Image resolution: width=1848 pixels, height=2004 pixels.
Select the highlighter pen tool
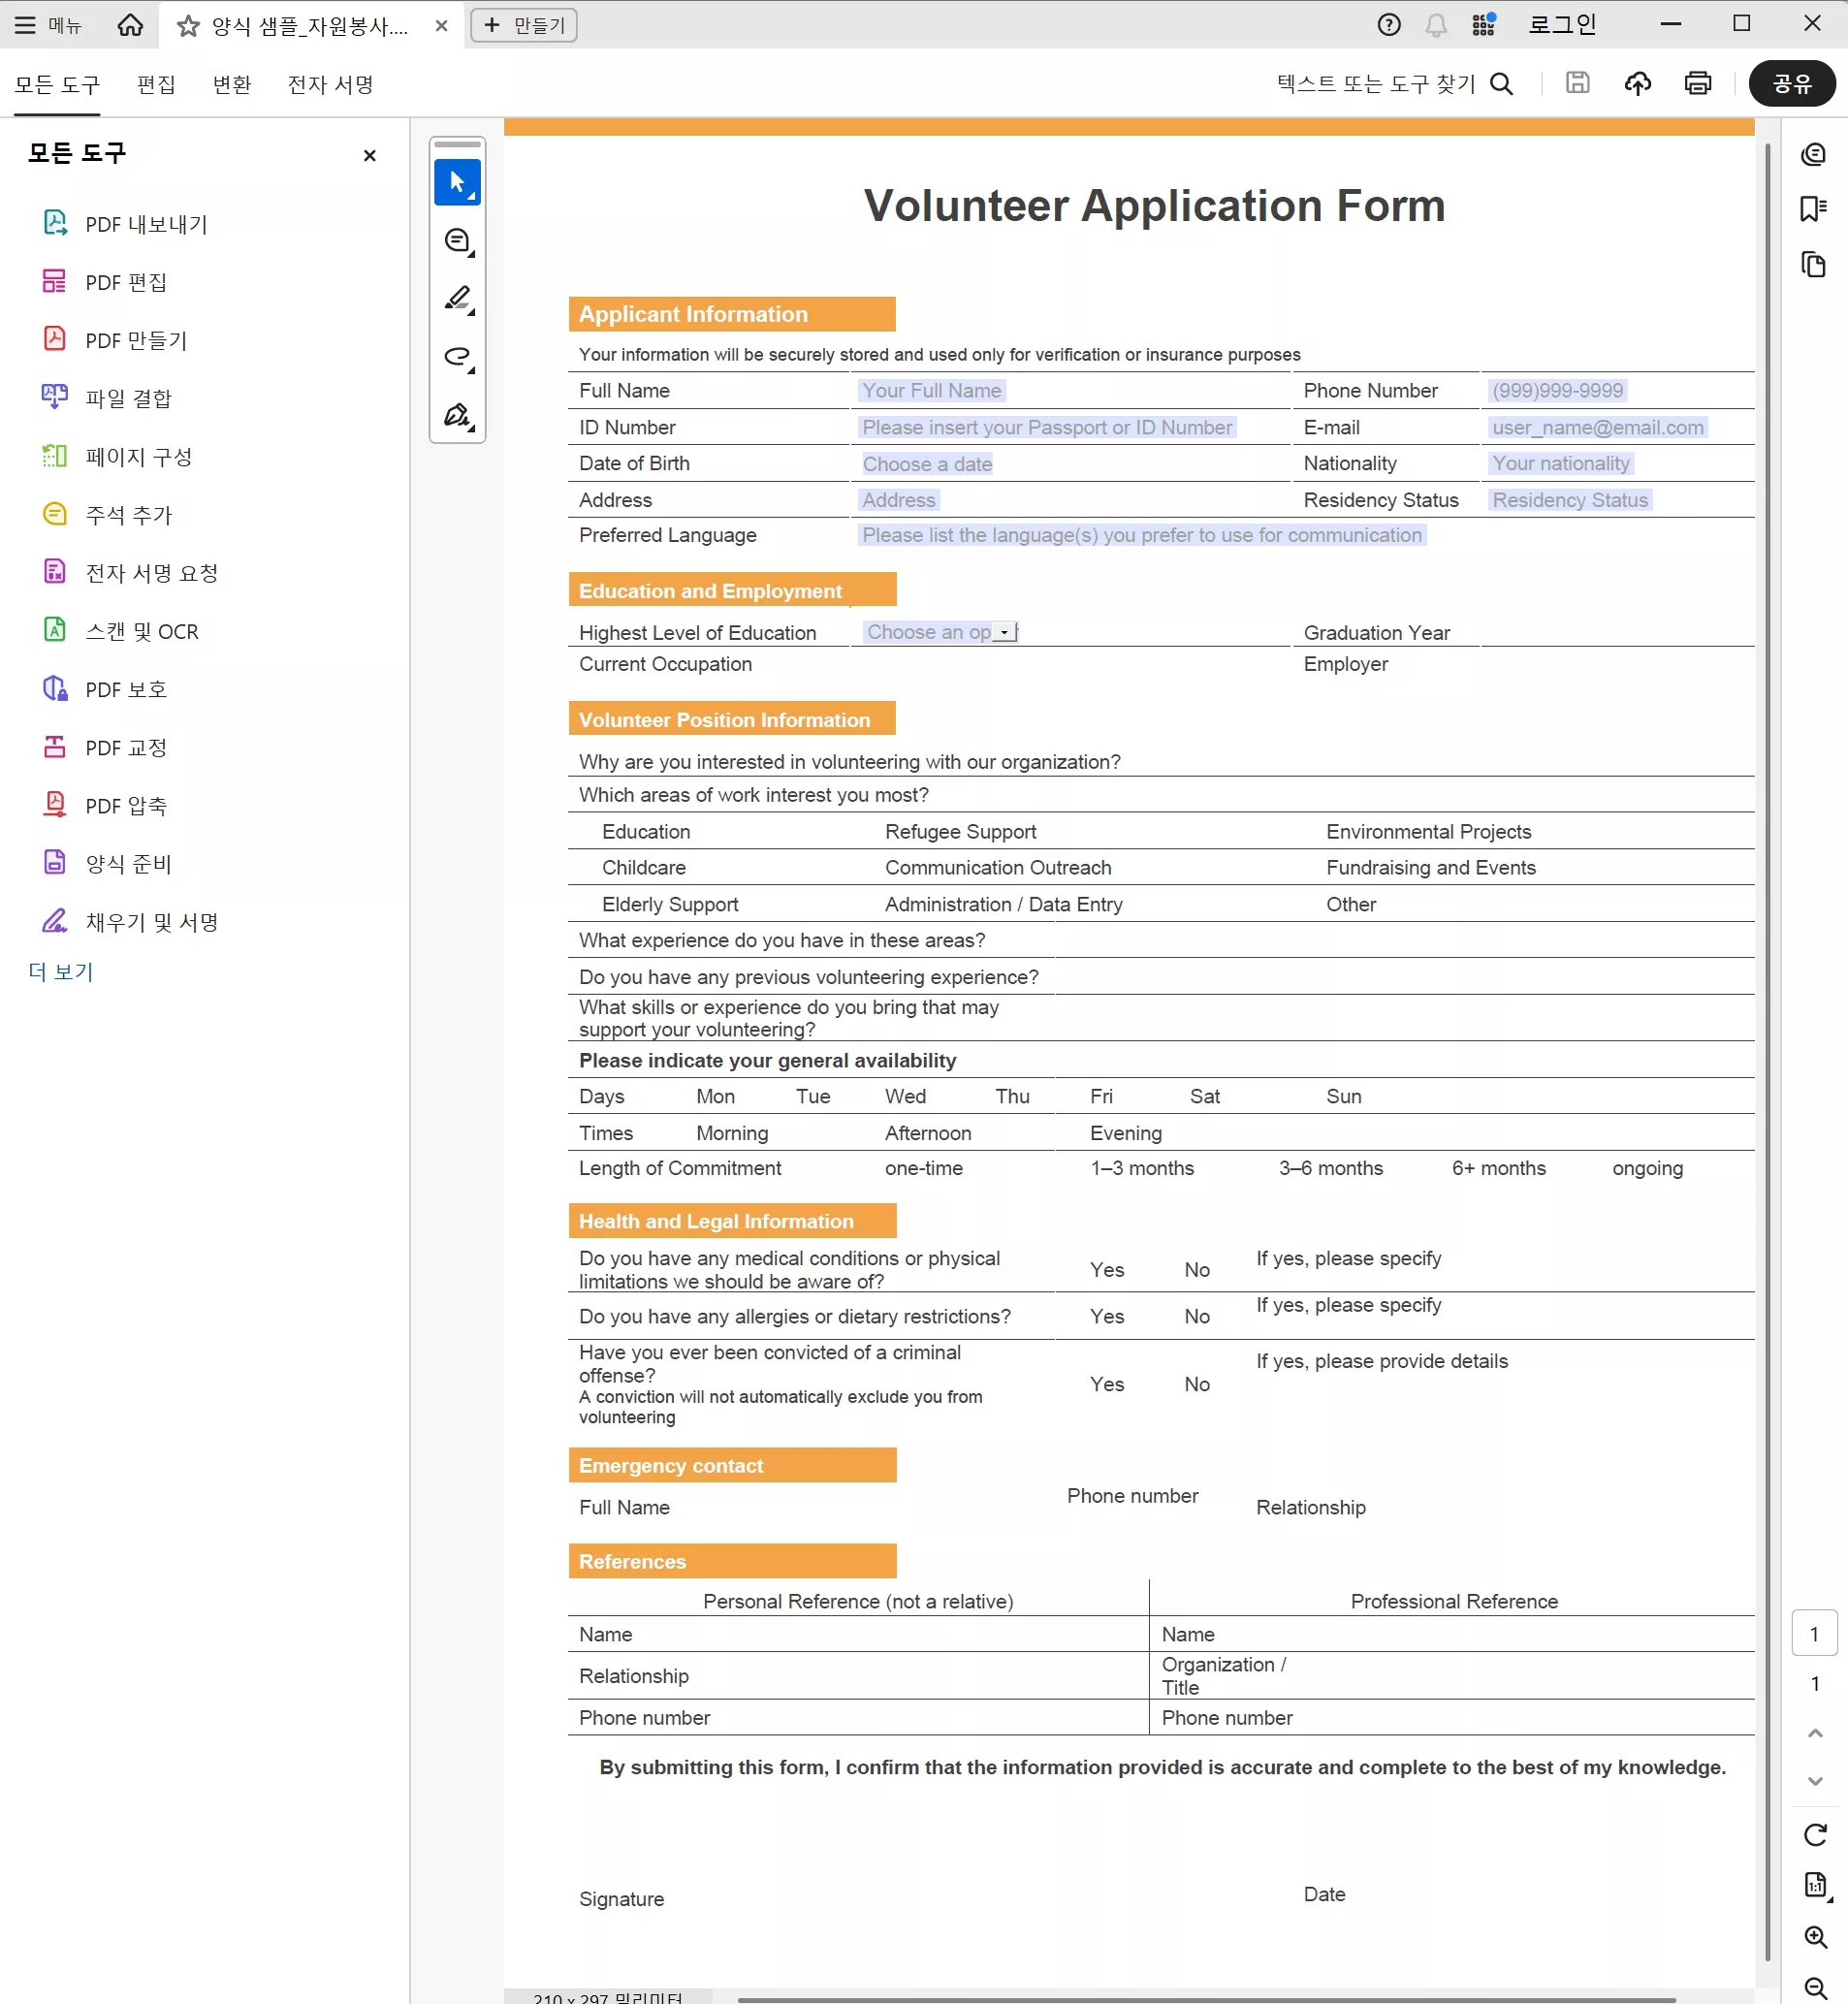coord(457,299)
